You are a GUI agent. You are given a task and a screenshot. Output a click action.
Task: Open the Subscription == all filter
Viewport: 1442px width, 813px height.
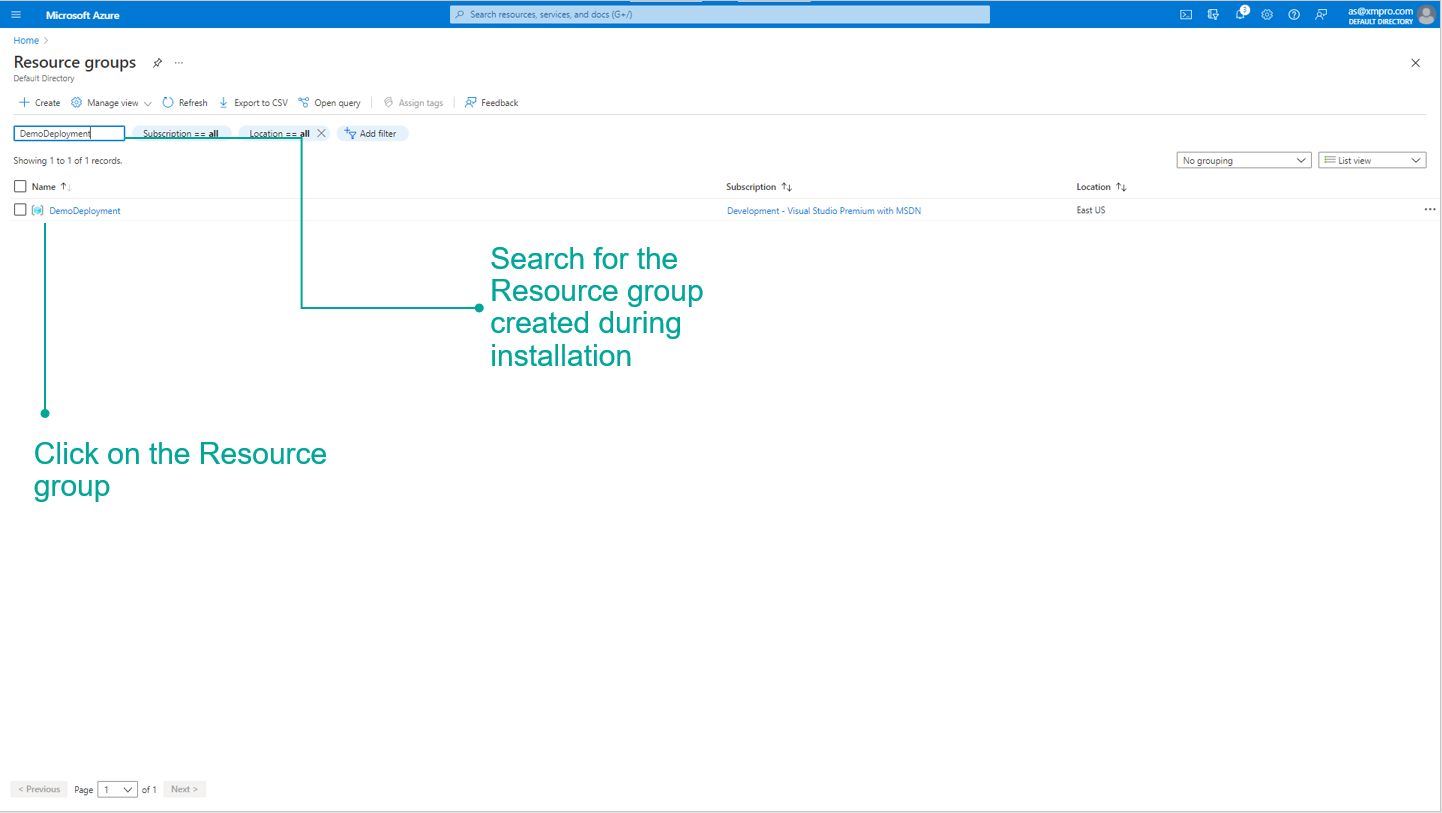coord(181,133)
